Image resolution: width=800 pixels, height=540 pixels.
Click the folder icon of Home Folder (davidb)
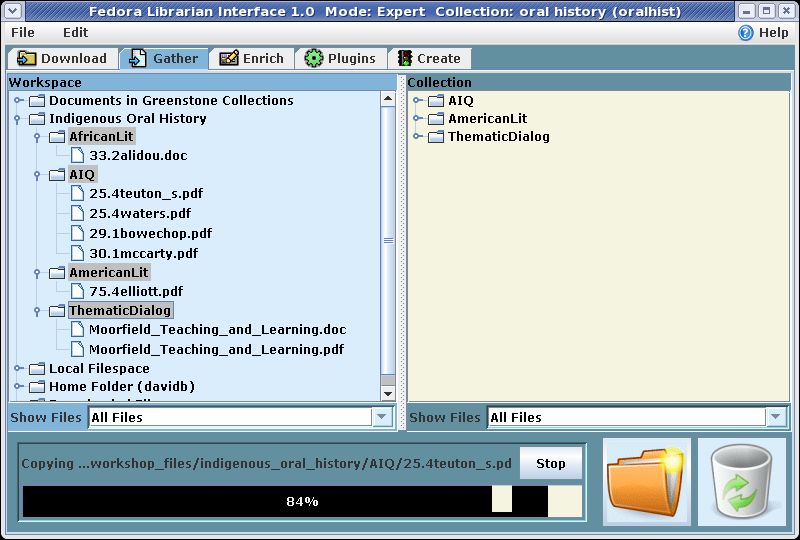[37, 386]
